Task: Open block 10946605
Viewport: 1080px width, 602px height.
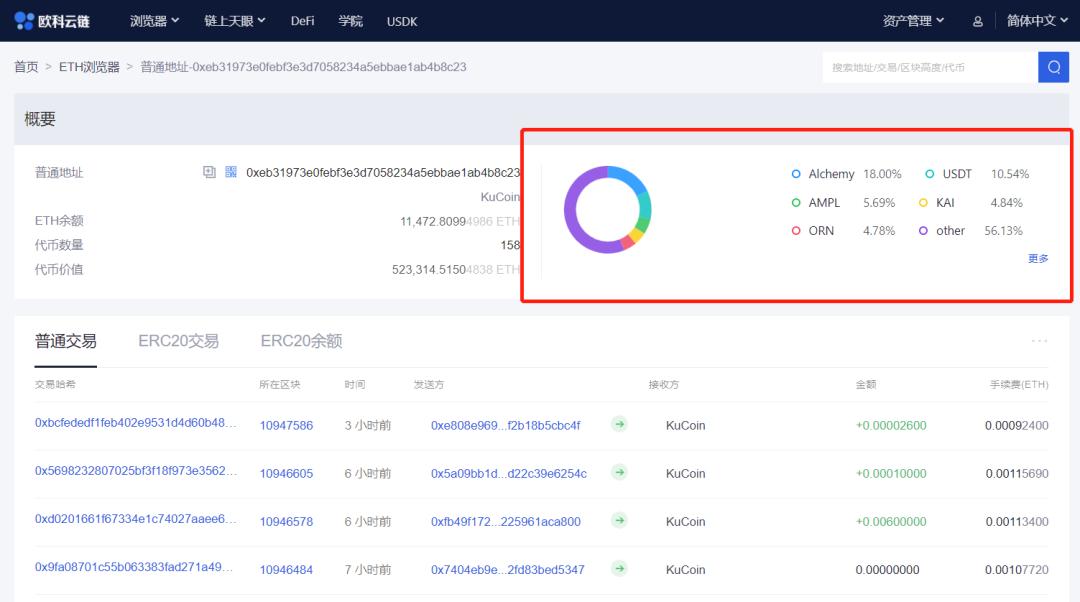Action: pyautogui.click(x=286, y=474)
